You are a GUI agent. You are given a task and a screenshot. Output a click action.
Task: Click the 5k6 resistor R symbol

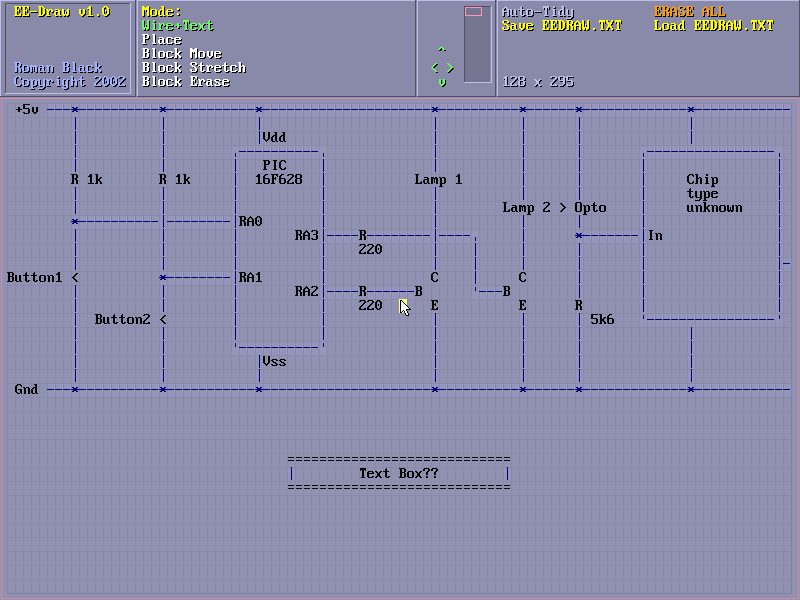(578, 305)
